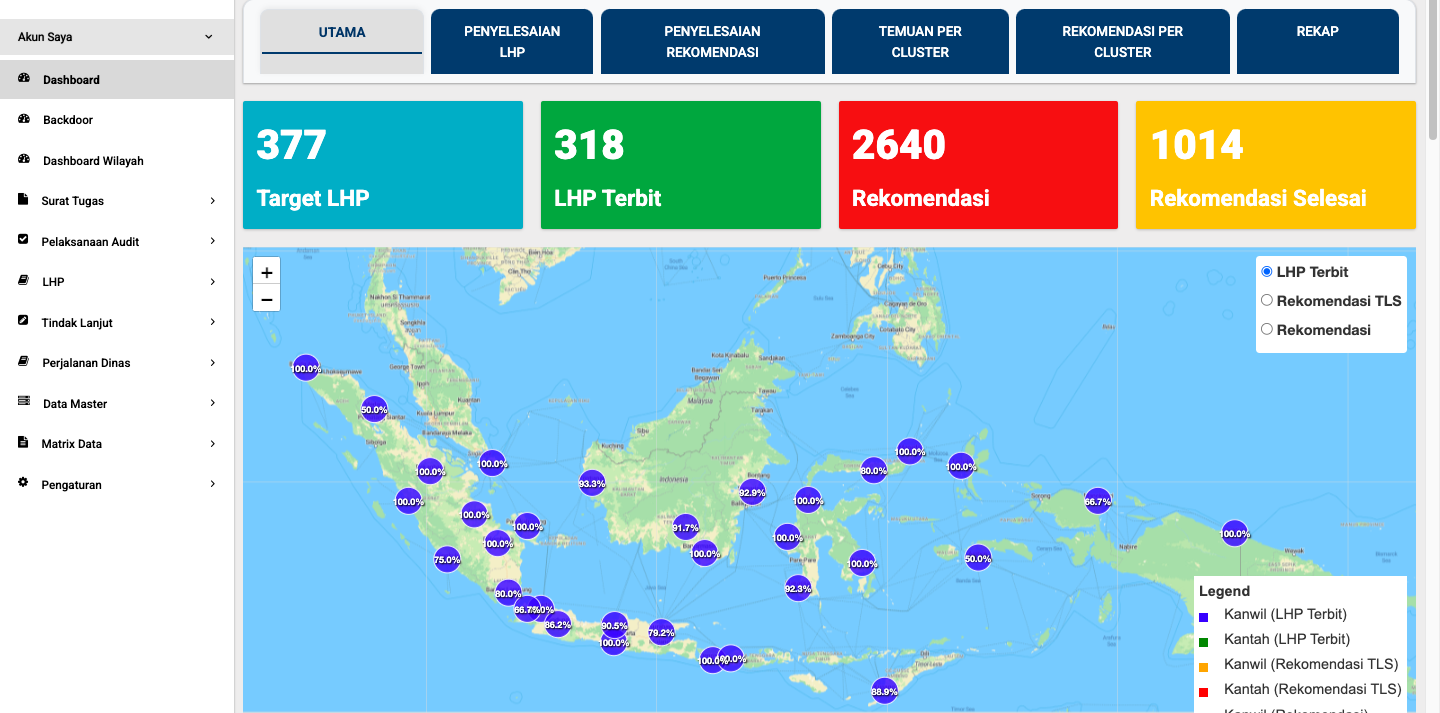The height and width of the screenshot is (713, 1440).
Task: Open the Temuan Per Cluster tab
Action: 920,42
